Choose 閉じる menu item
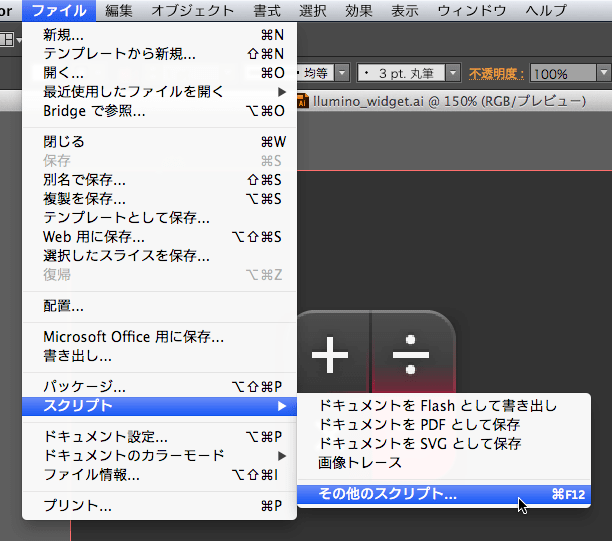Image resolution: width=612 pixels, height=541 pixels. (160, 141)
